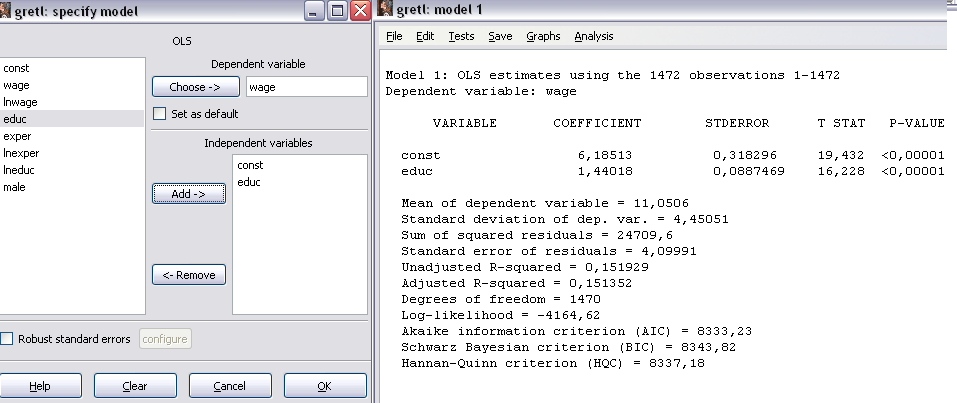
Task: Minimize the specify model dialog
Action: click(314, 11)
